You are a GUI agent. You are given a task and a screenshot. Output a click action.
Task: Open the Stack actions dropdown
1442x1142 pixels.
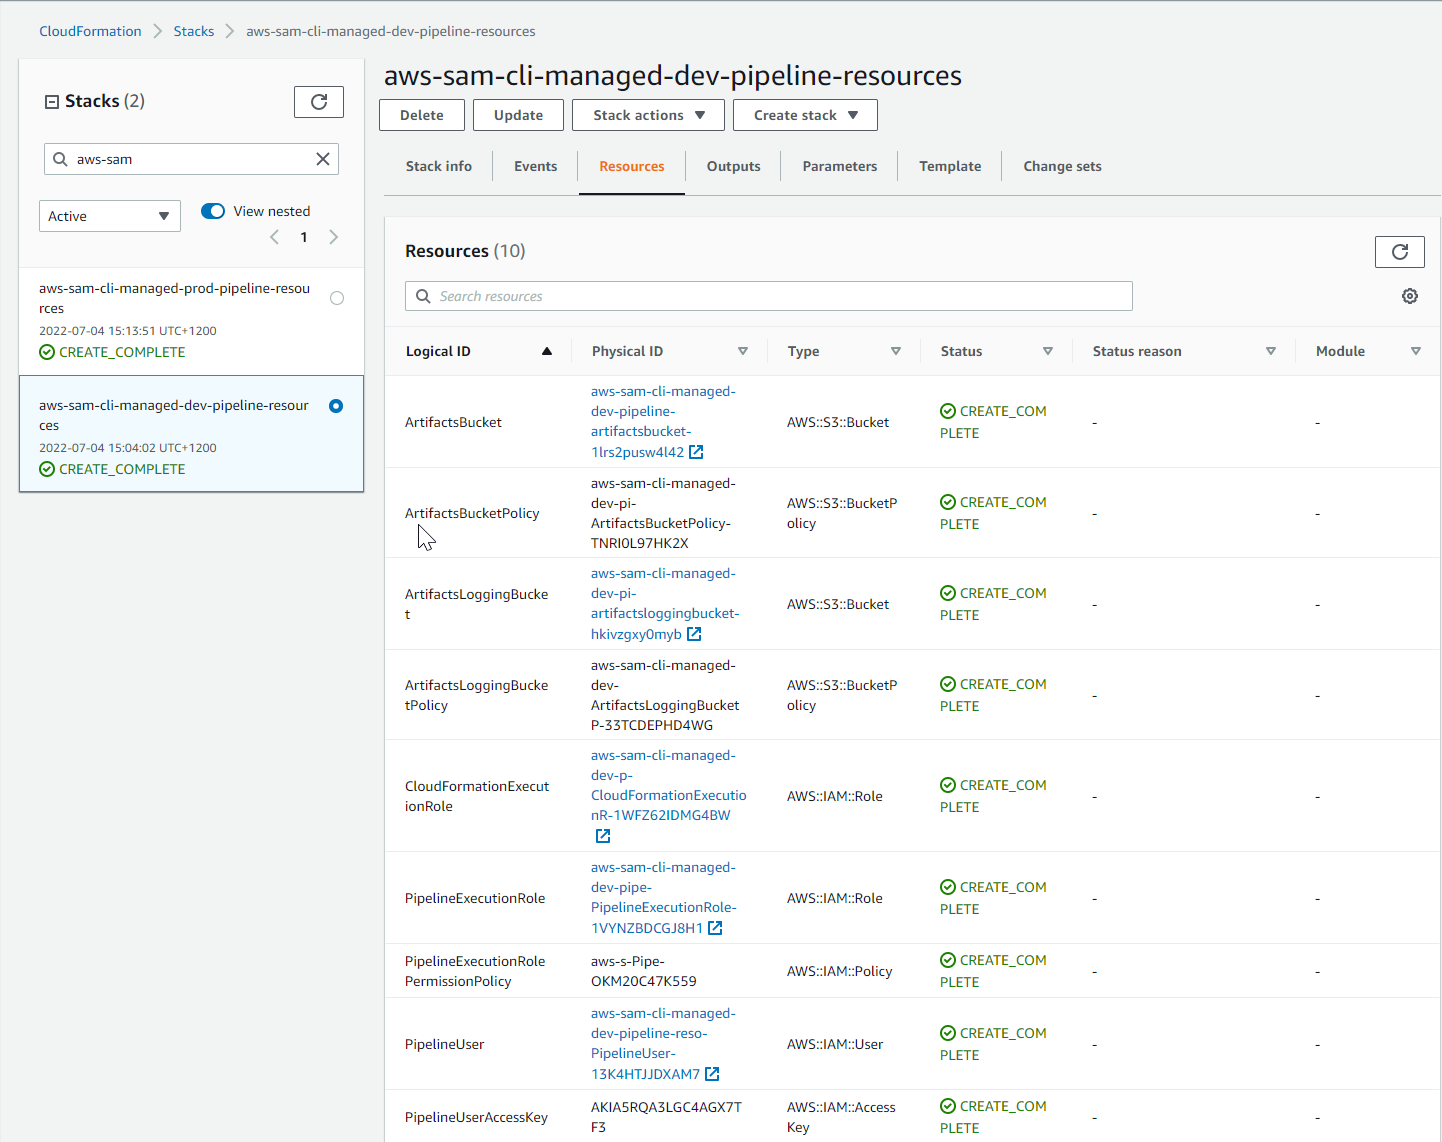(648, 115)
